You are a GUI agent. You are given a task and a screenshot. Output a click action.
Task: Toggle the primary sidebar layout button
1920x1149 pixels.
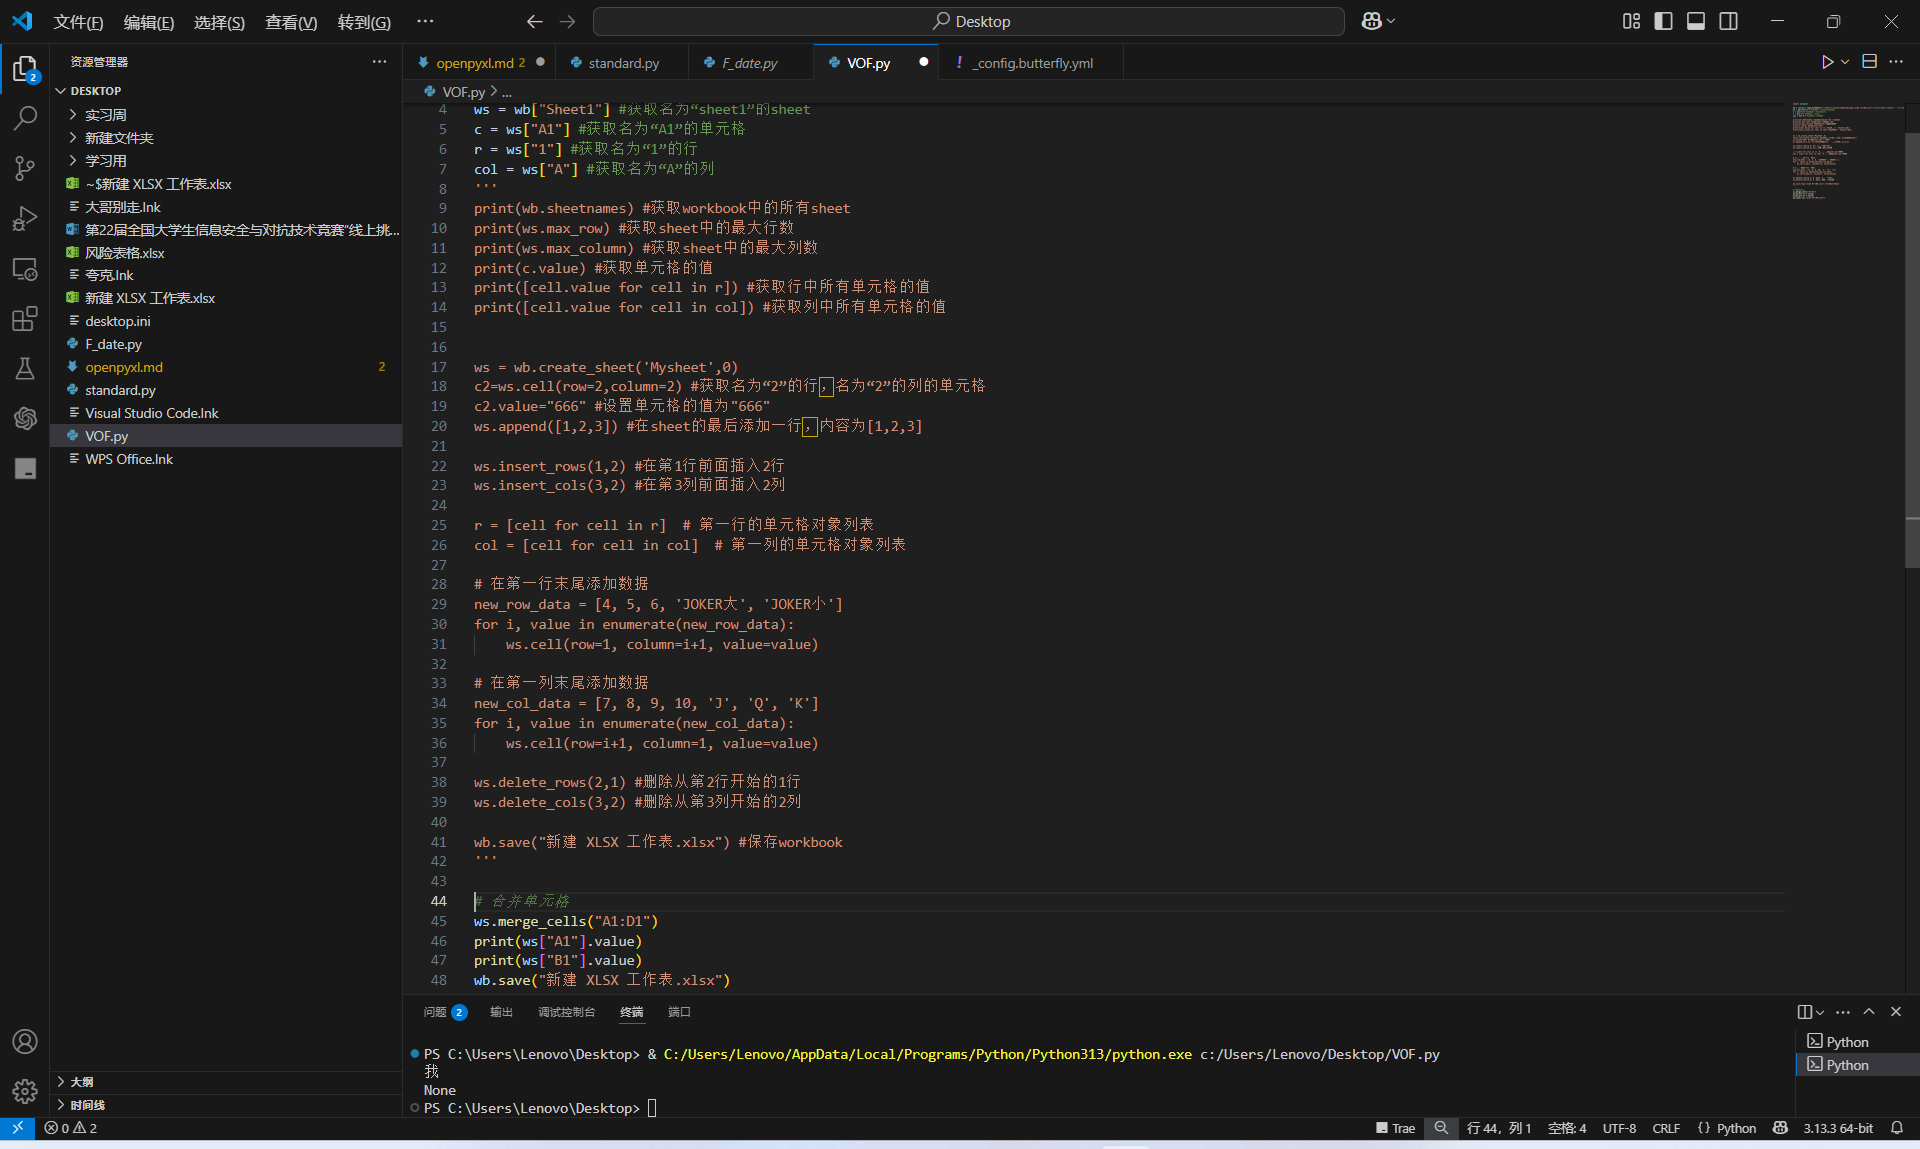[1663, 21]
